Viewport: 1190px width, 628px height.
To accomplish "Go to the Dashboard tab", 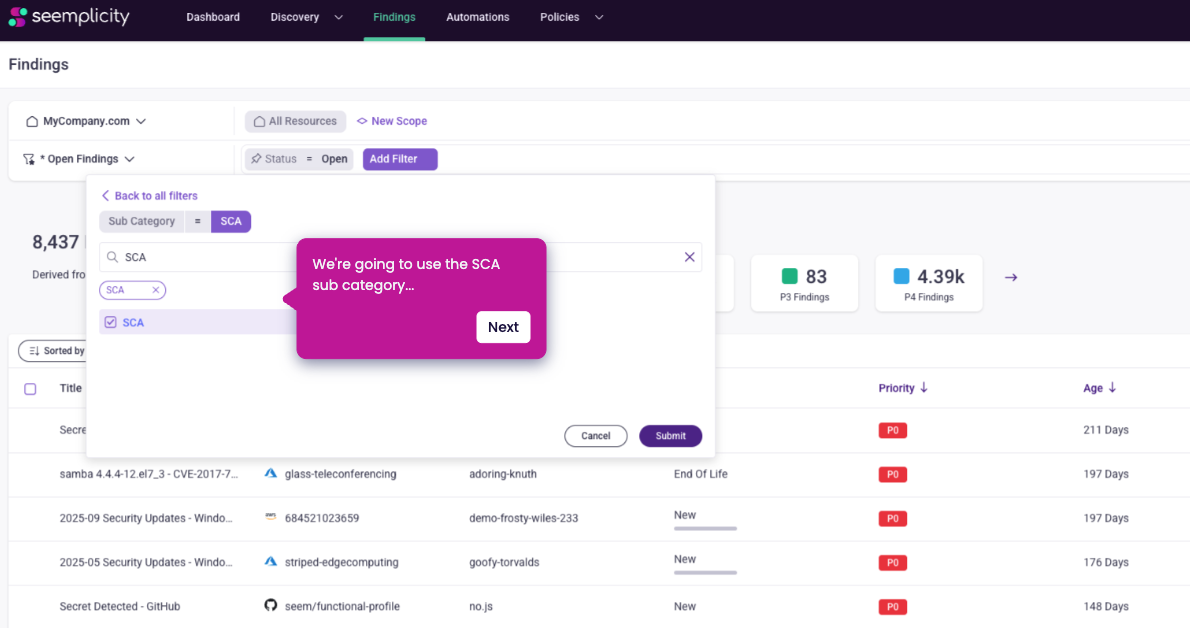I will click(213, 17).
